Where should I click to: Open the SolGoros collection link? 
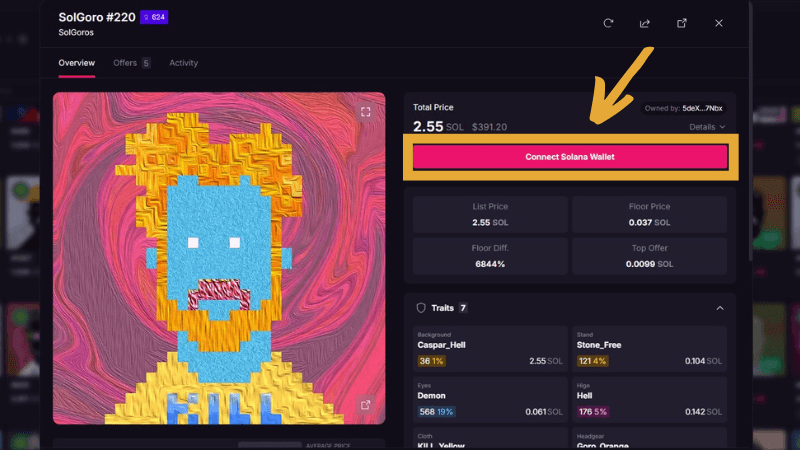coord(76,32)
